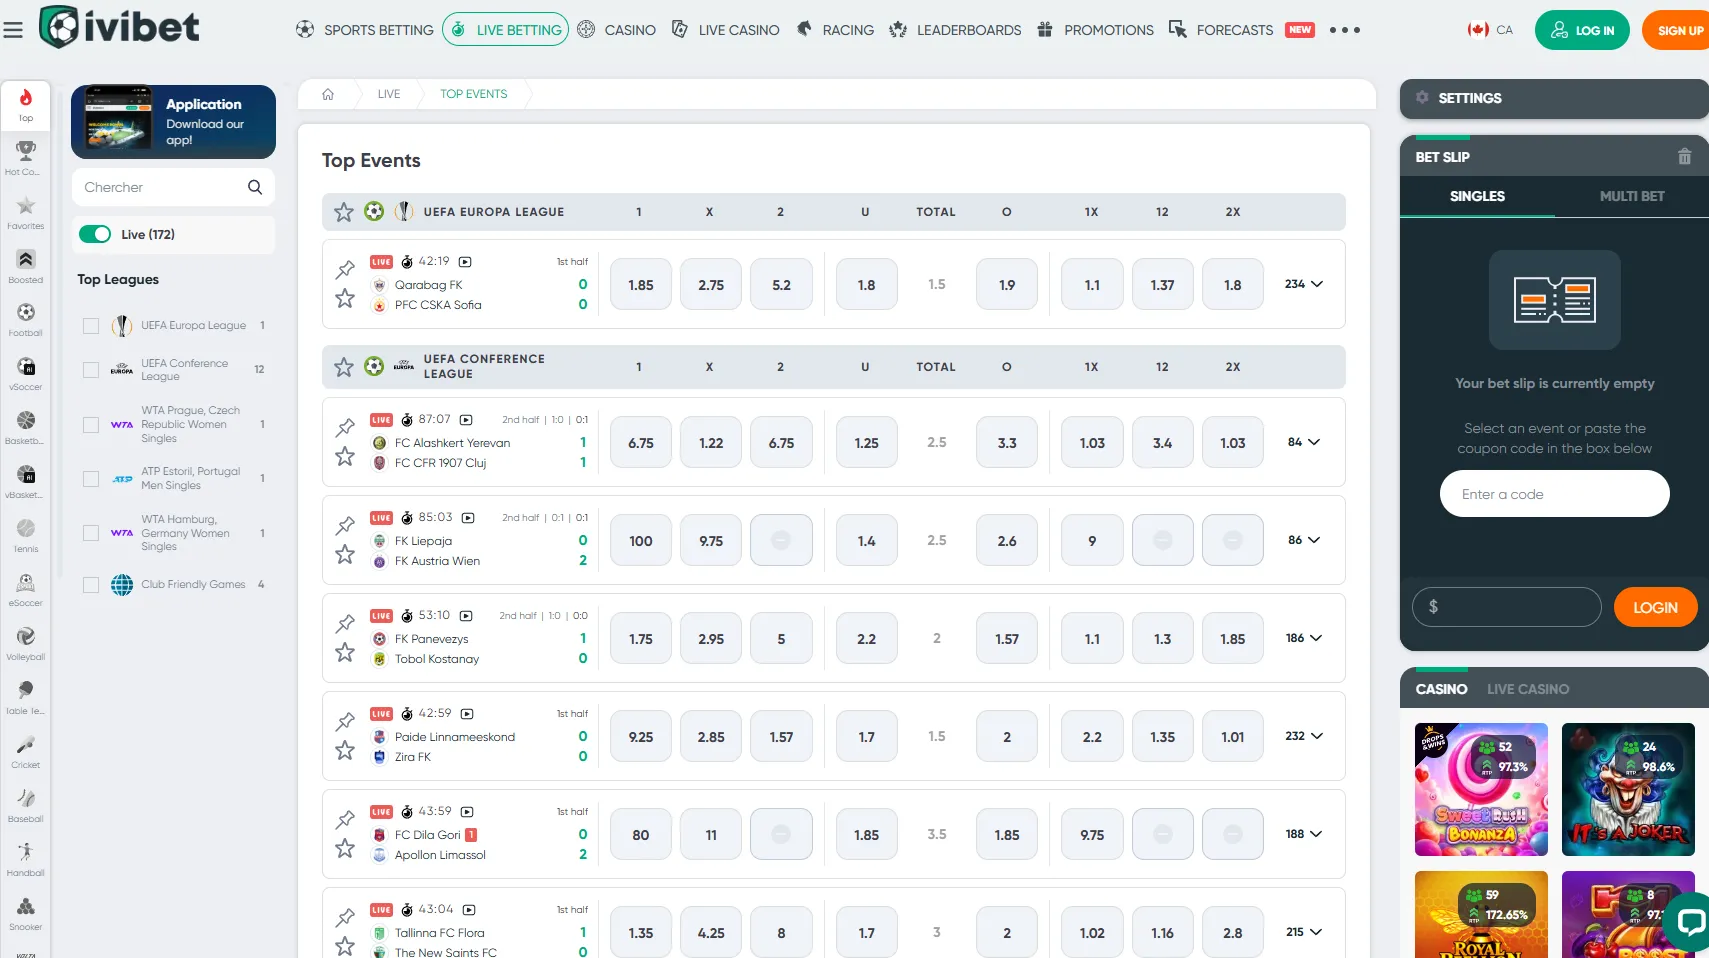The height and width of the screenshot is (958, 1709).
Task: Check the UEFA Europa League checkbox
Action: 91,325
